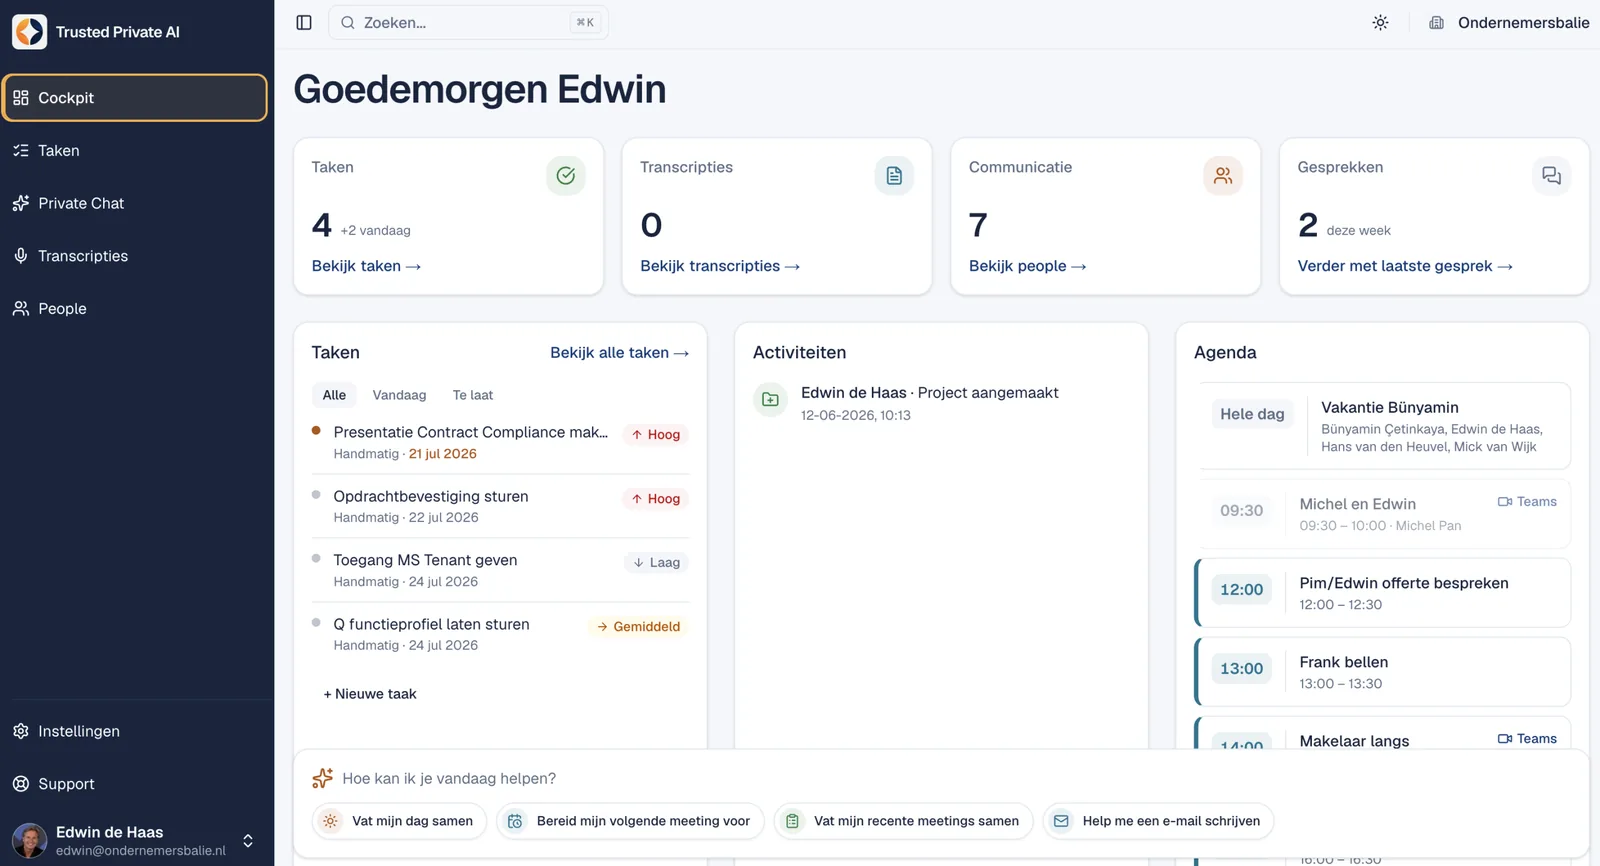Open the Bekijk alle taken link
The width and height of the screenshot is (1600, 866).
pos(619,353)
